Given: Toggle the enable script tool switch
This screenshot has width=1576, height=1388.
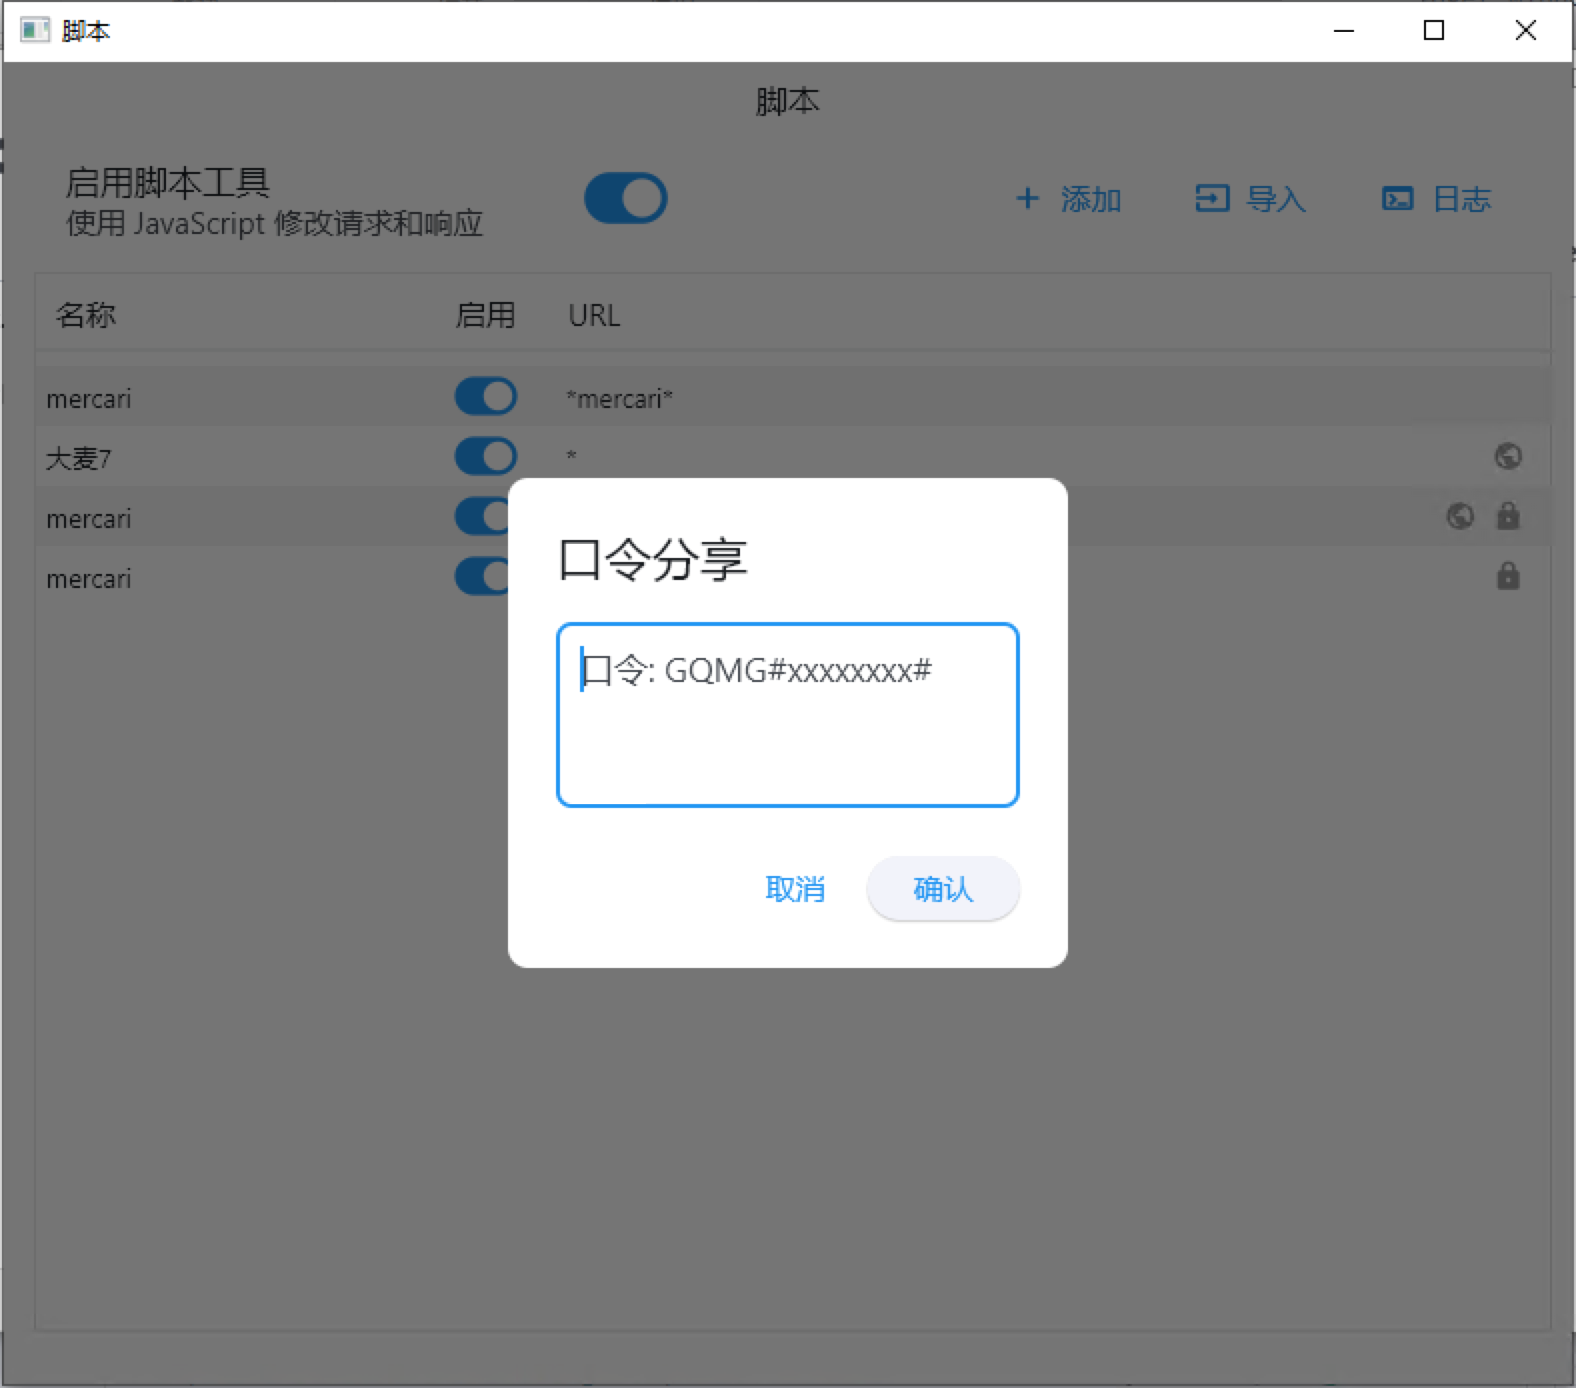Looking at the screenshot, I should (x=625, y=198).
